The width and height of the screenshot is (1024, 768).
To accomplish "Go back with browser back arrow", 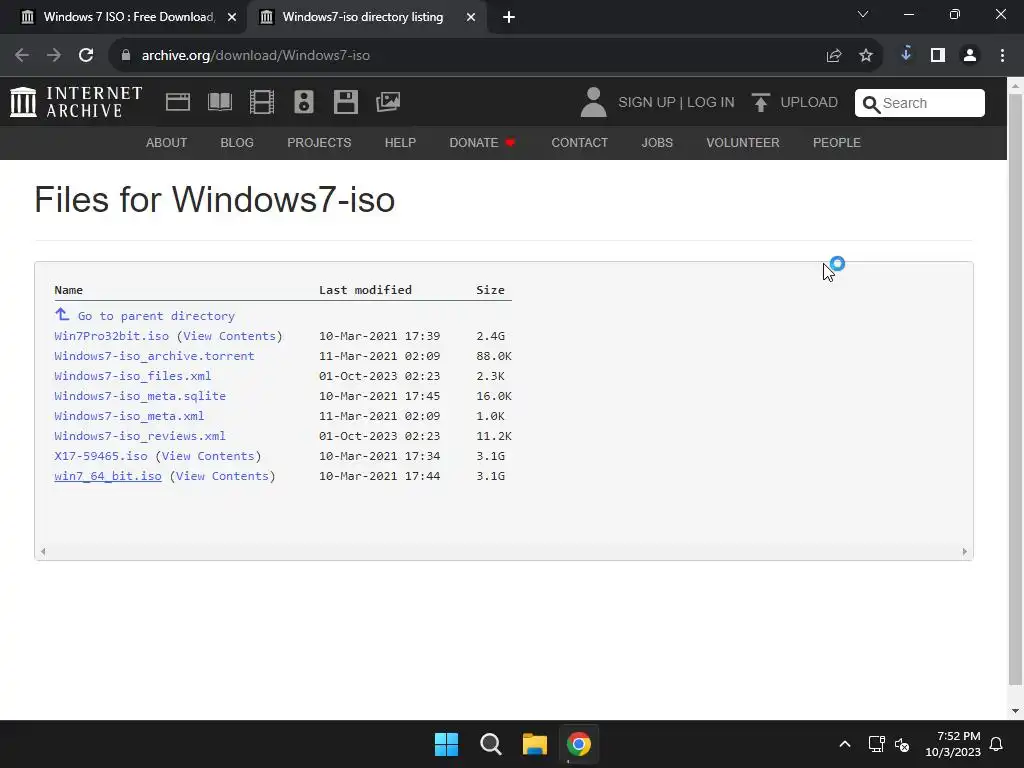I will 22,55.
